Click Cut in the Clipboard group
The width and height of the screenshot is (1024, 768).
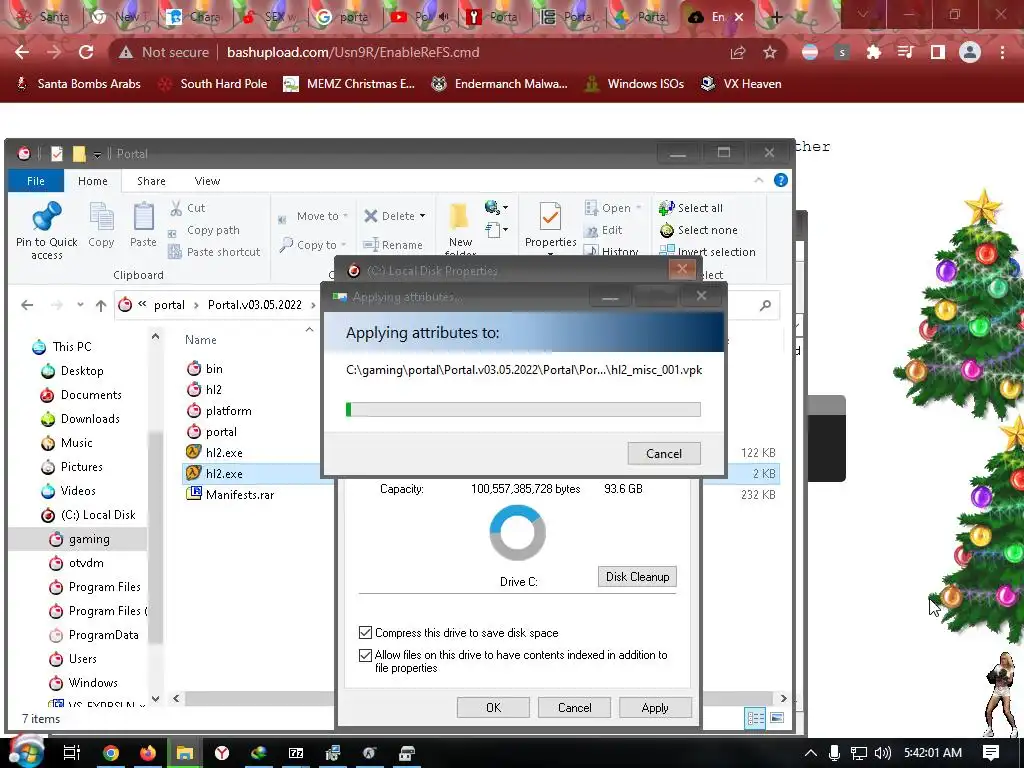(188, 208)
